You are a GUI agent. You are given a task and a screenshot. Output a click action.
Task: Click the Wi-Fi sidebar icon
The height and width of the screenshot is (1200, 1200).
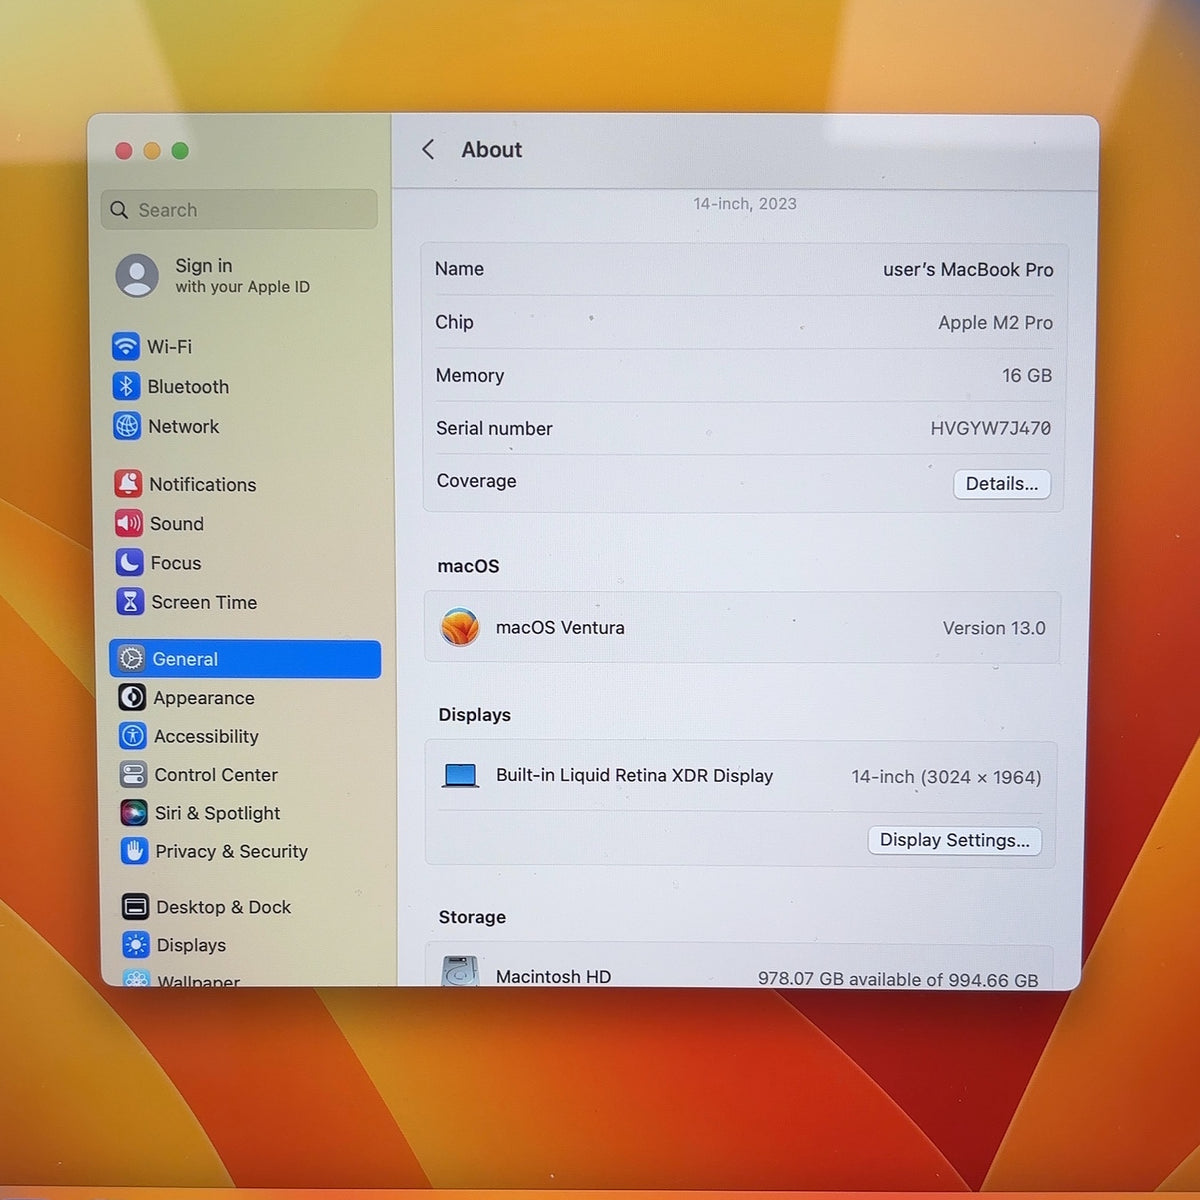pos(126,346)
